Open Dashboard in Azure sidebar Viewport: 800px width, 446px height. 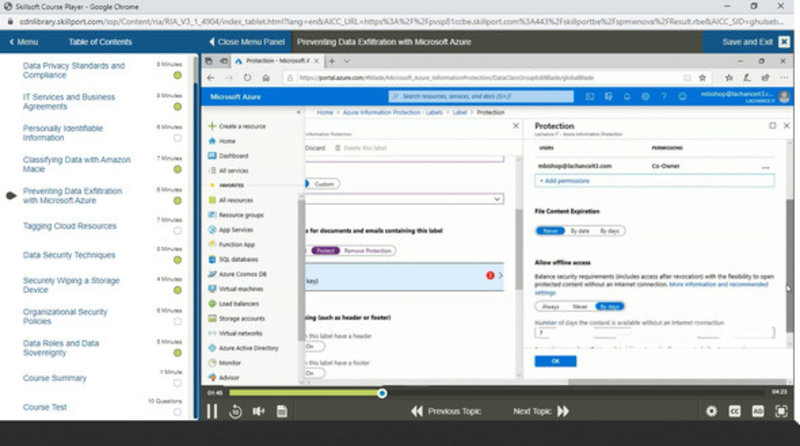(228, 156)
